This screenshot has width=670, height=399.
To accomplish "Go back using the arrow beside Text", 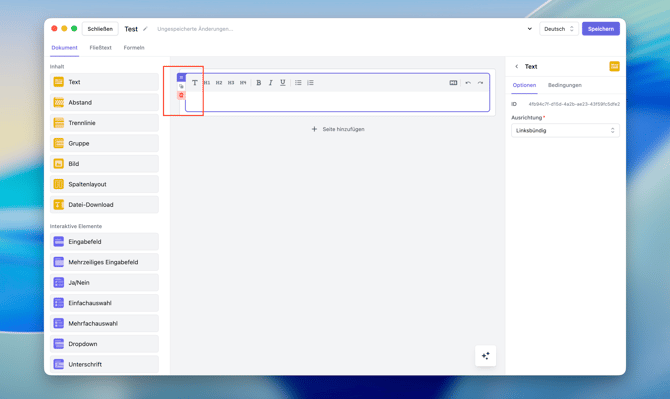I will click(517, 66).
